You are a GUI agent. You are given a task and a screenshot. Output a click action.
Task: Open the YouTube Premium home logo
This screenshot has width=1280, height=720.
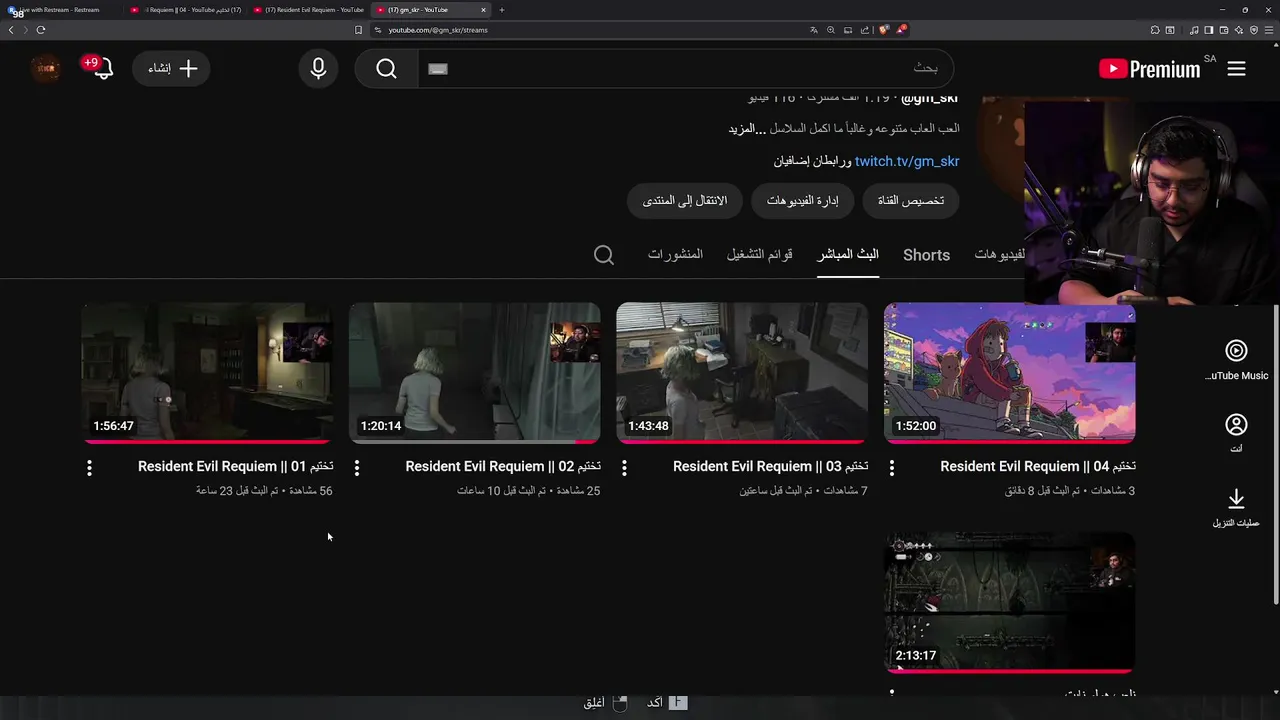pos(1149,68)
